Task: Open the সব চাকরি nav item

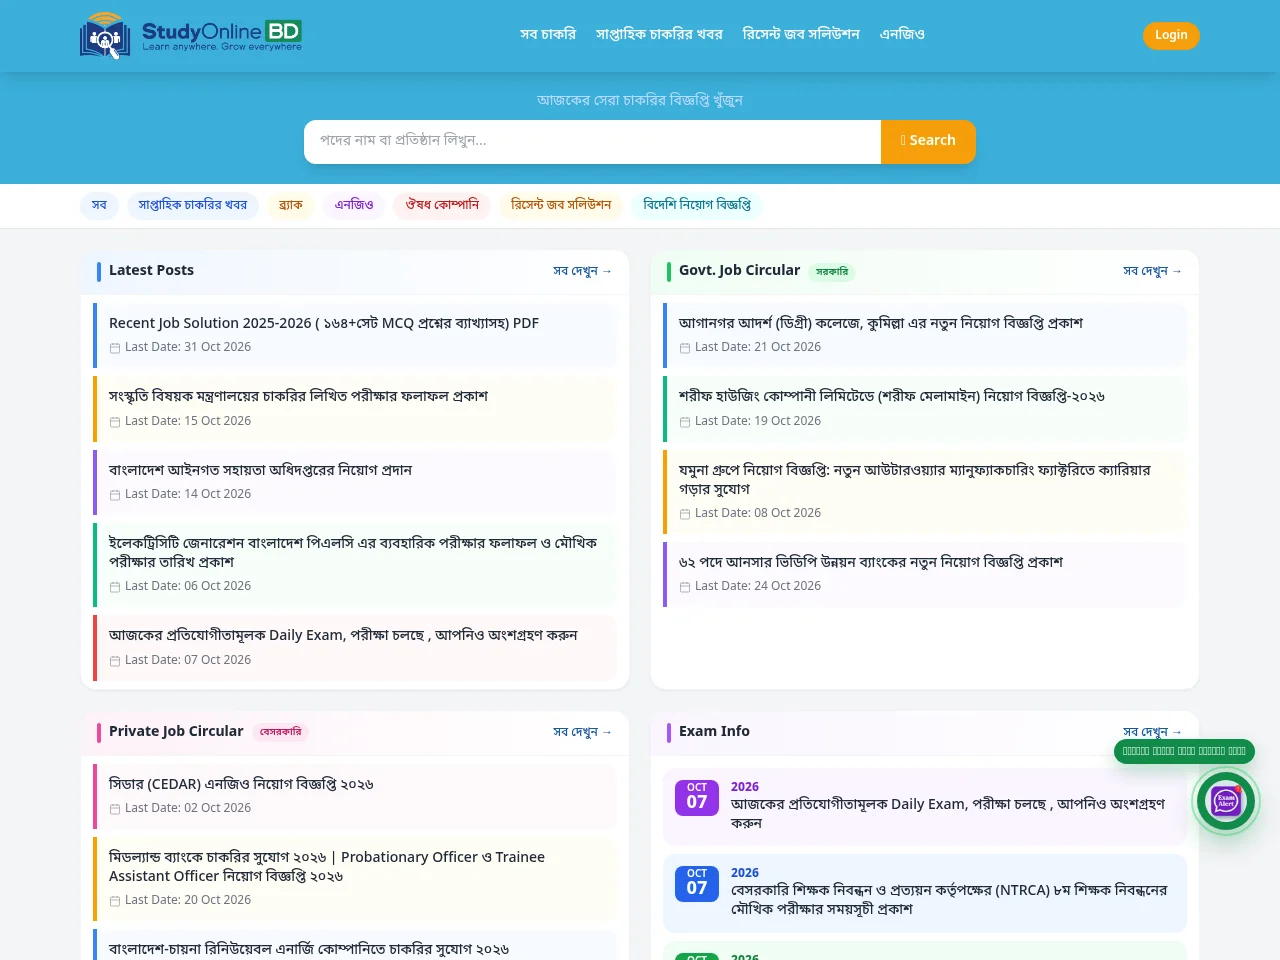Action: [548, 34]
